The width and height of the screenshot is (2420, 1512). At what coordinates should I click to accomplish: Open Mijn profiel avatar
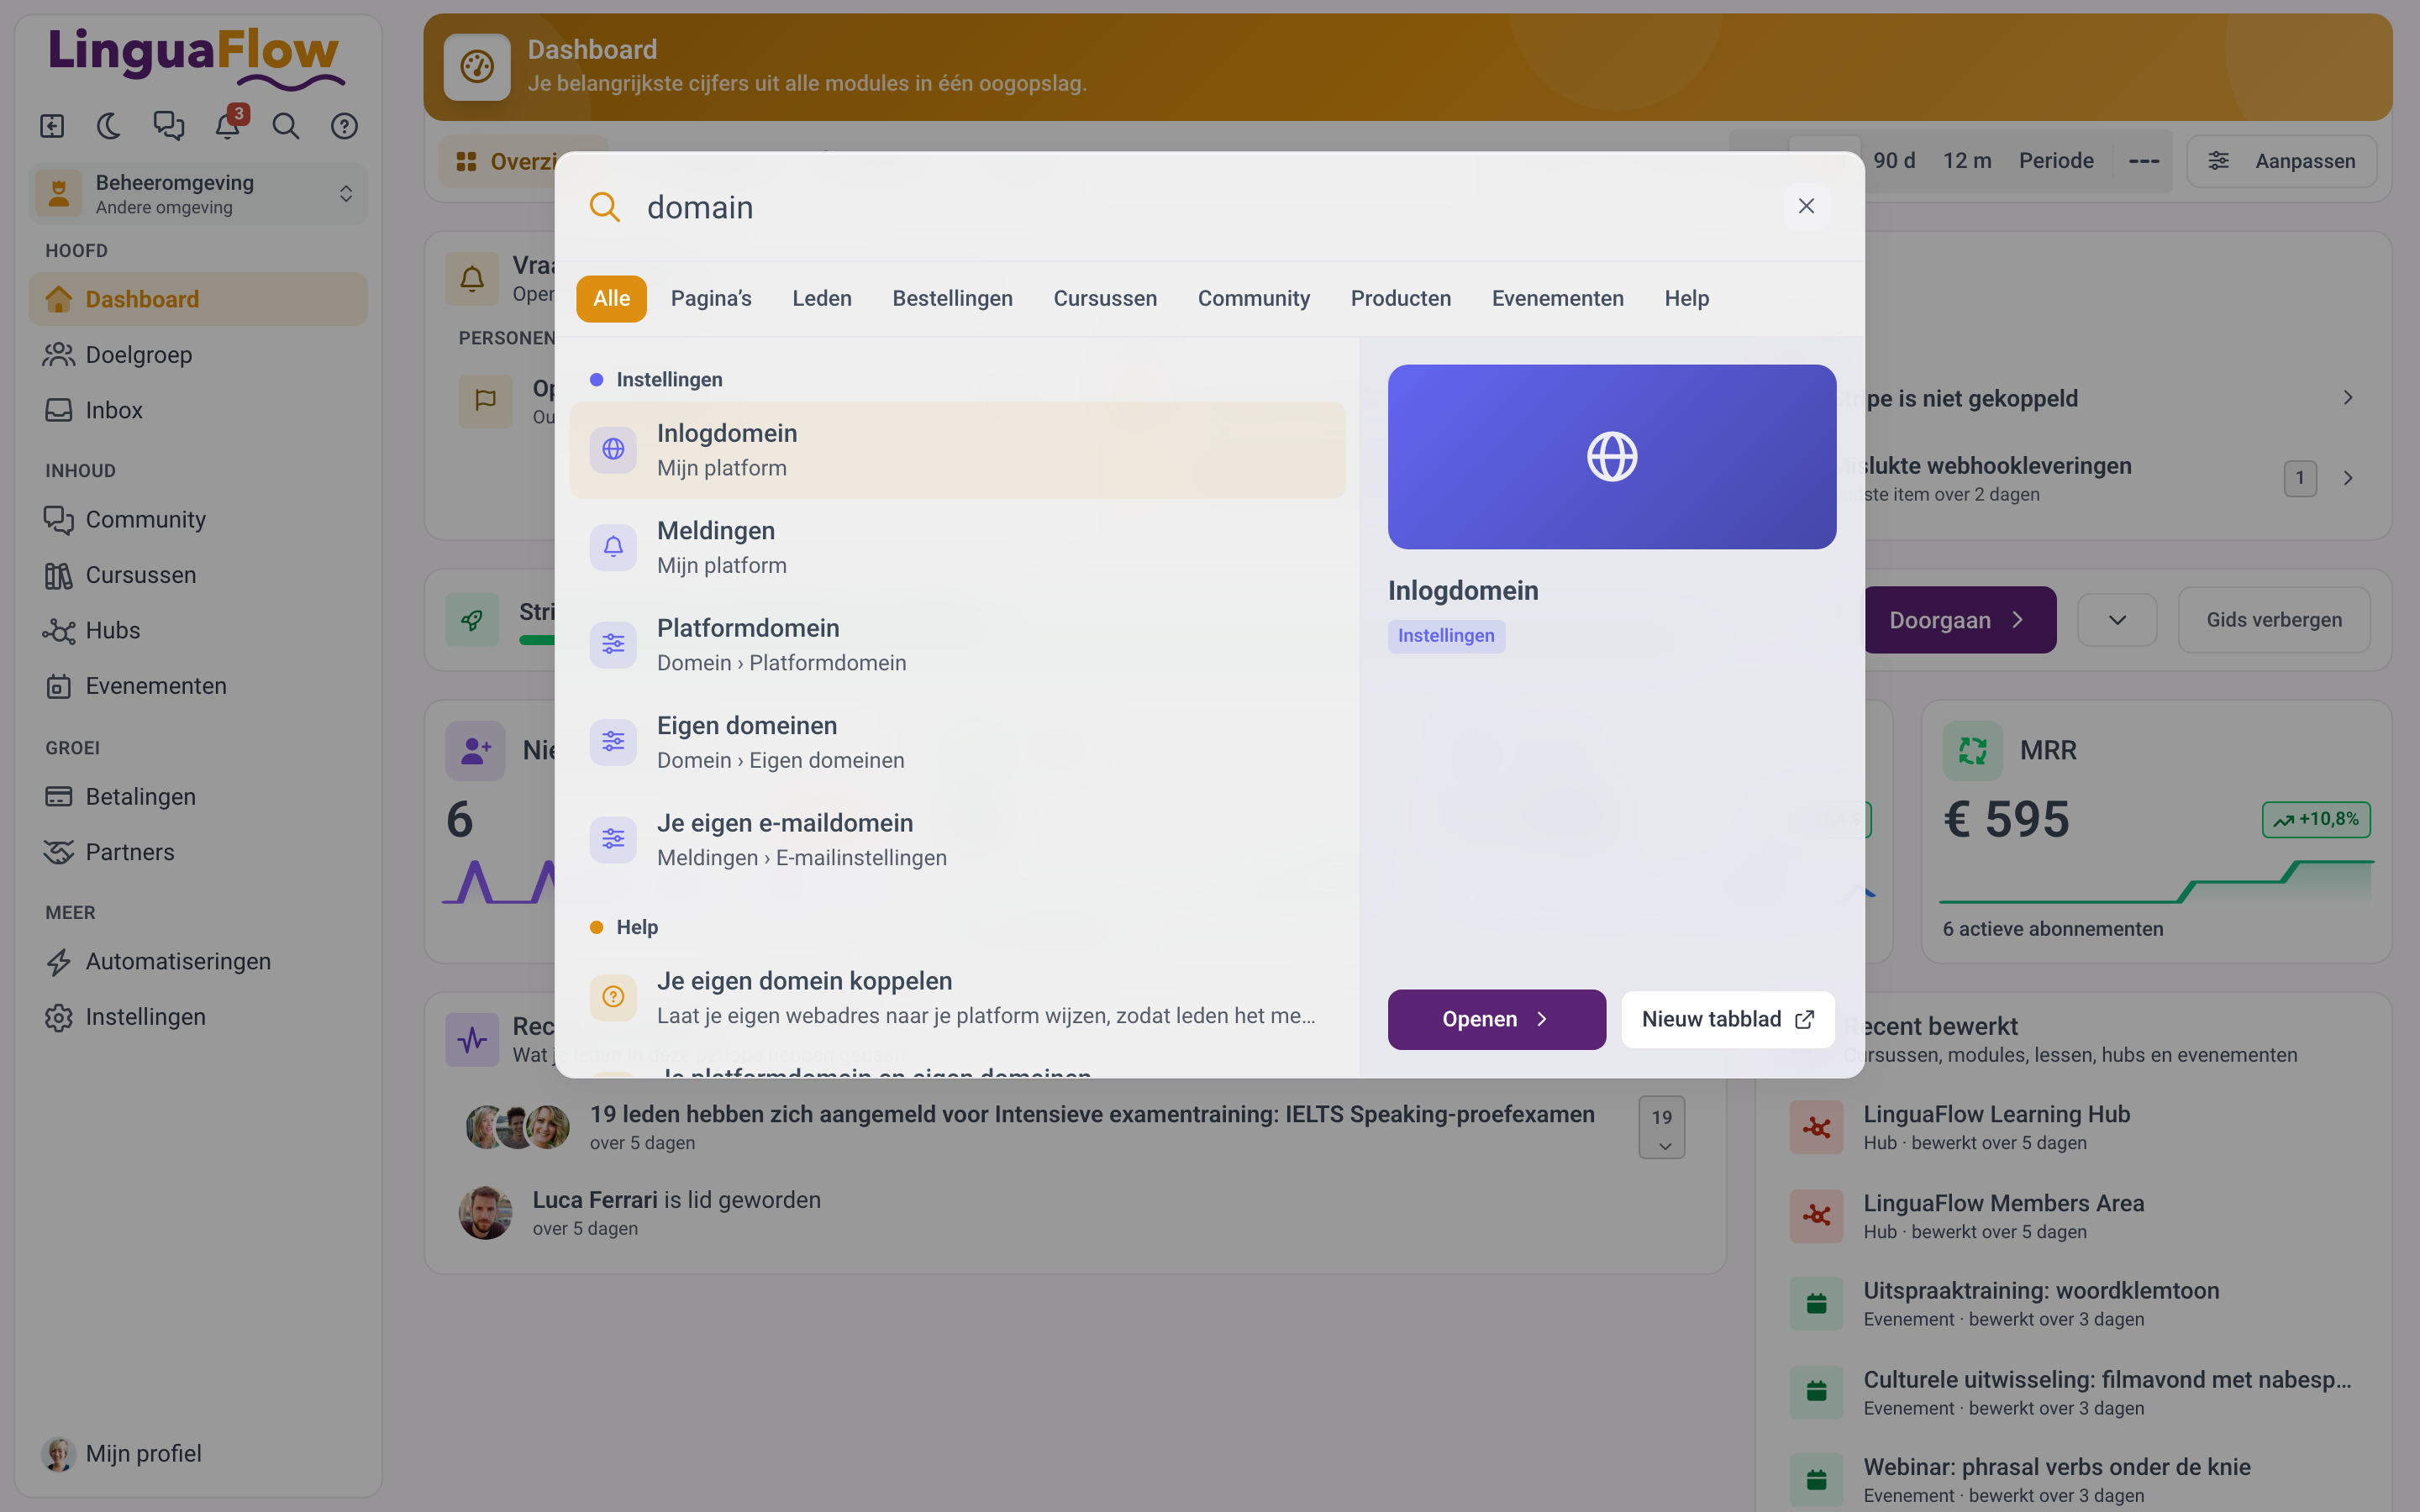tap(58, 1454)
